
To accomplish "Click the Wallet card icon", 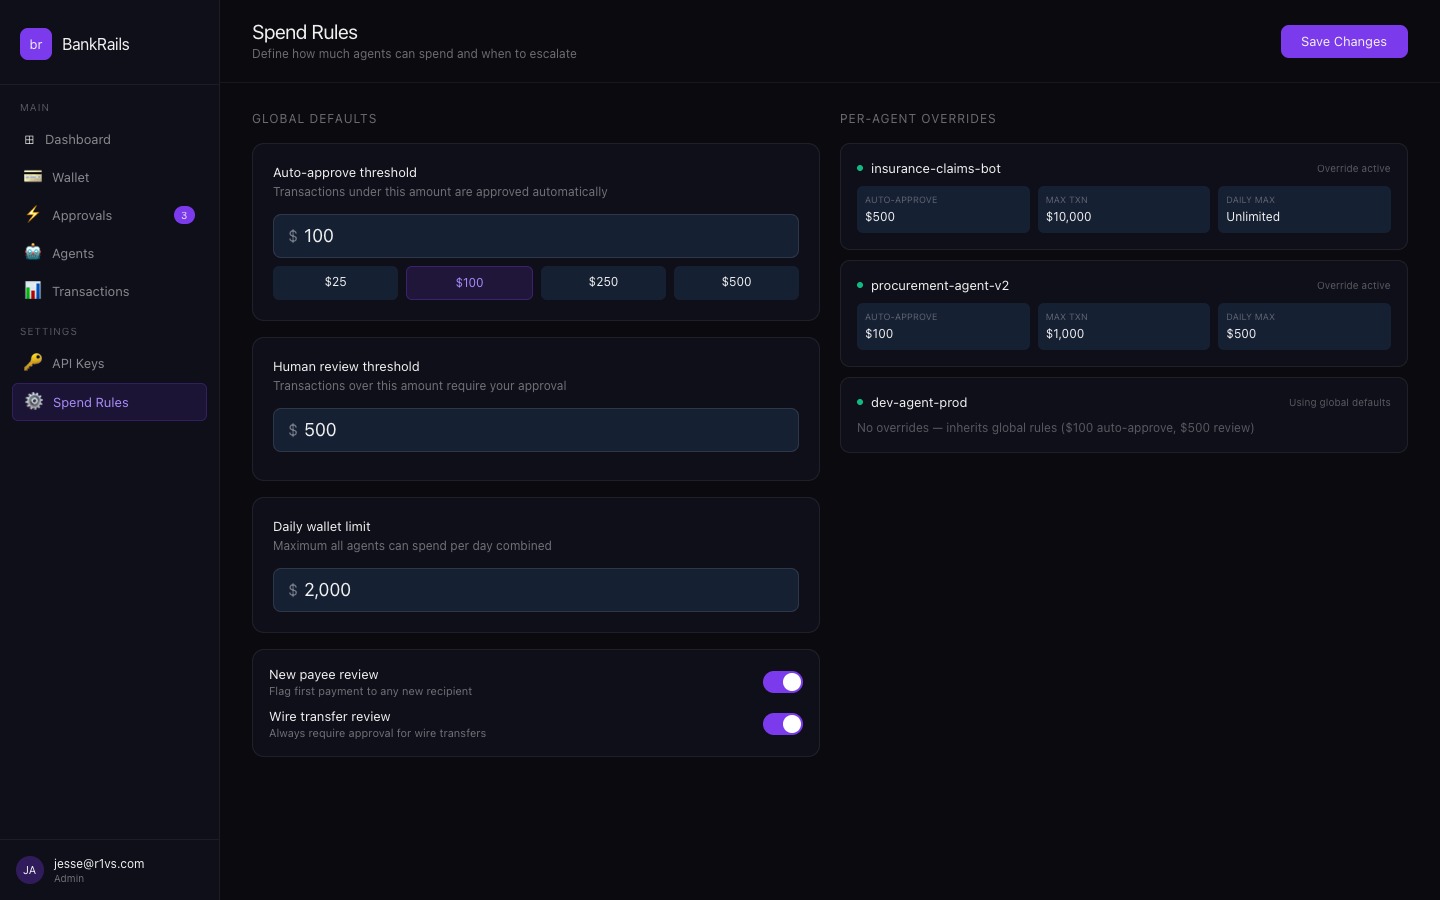I will [x=33, y=177].
